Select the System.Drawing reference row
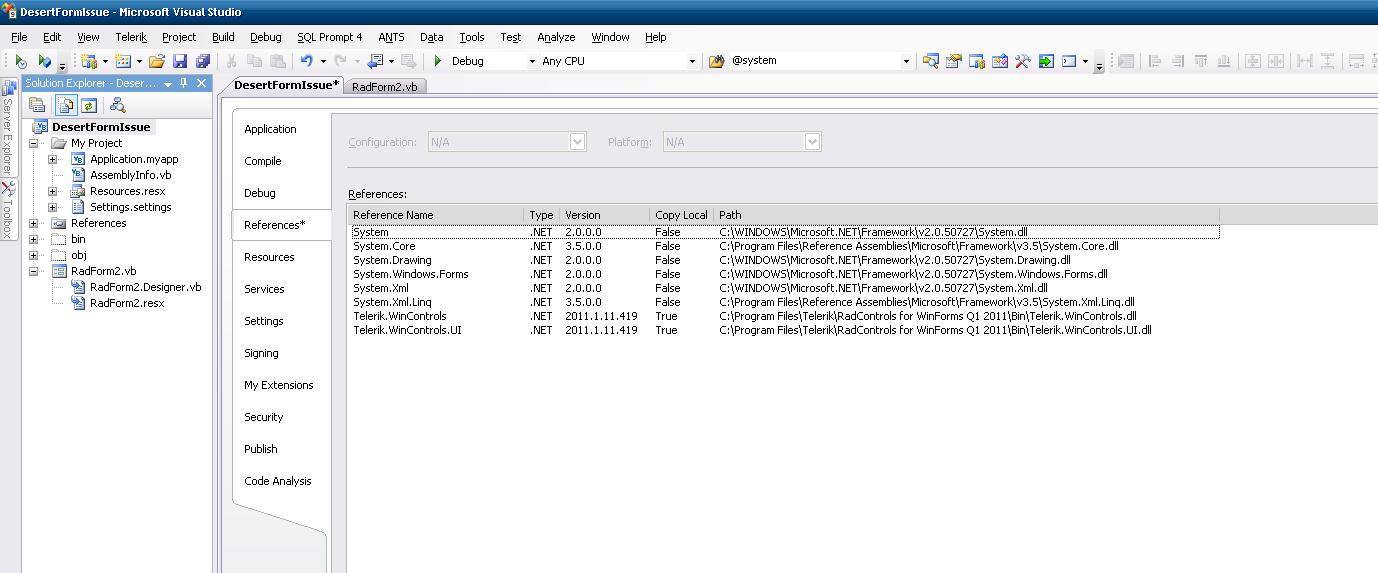This screenshot has height=573, width=1378. click(x=784, y=260)
